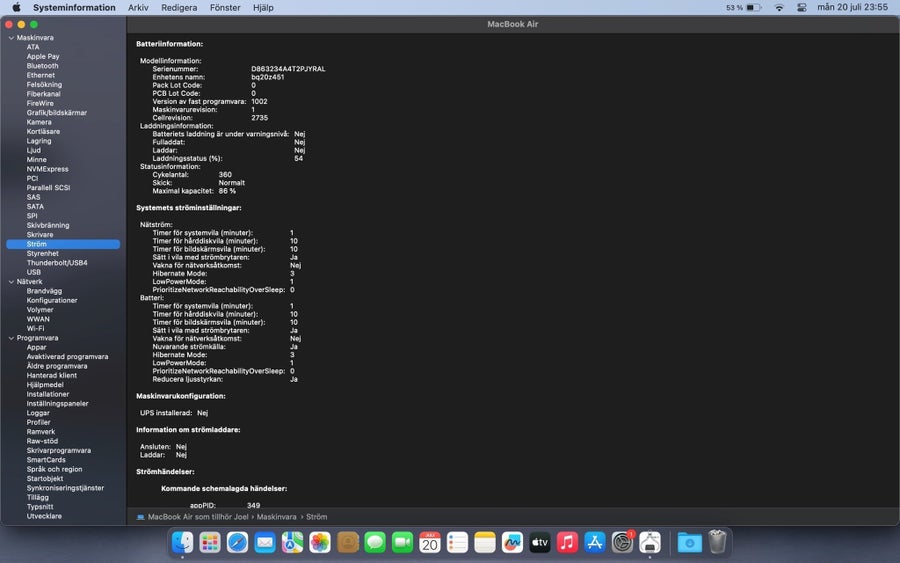900x563 pixels.
Task: Open the Trash in dock
Action: [717, 542]
